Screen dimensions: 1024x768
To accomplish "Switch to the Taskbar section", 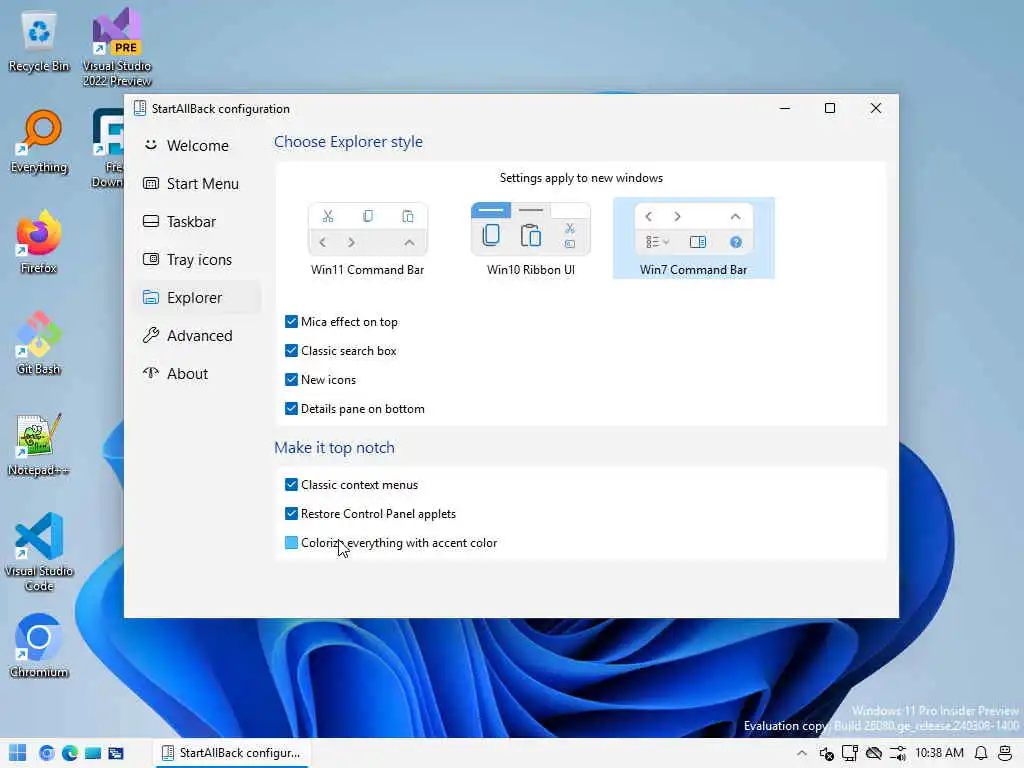I will coord(198,221).
